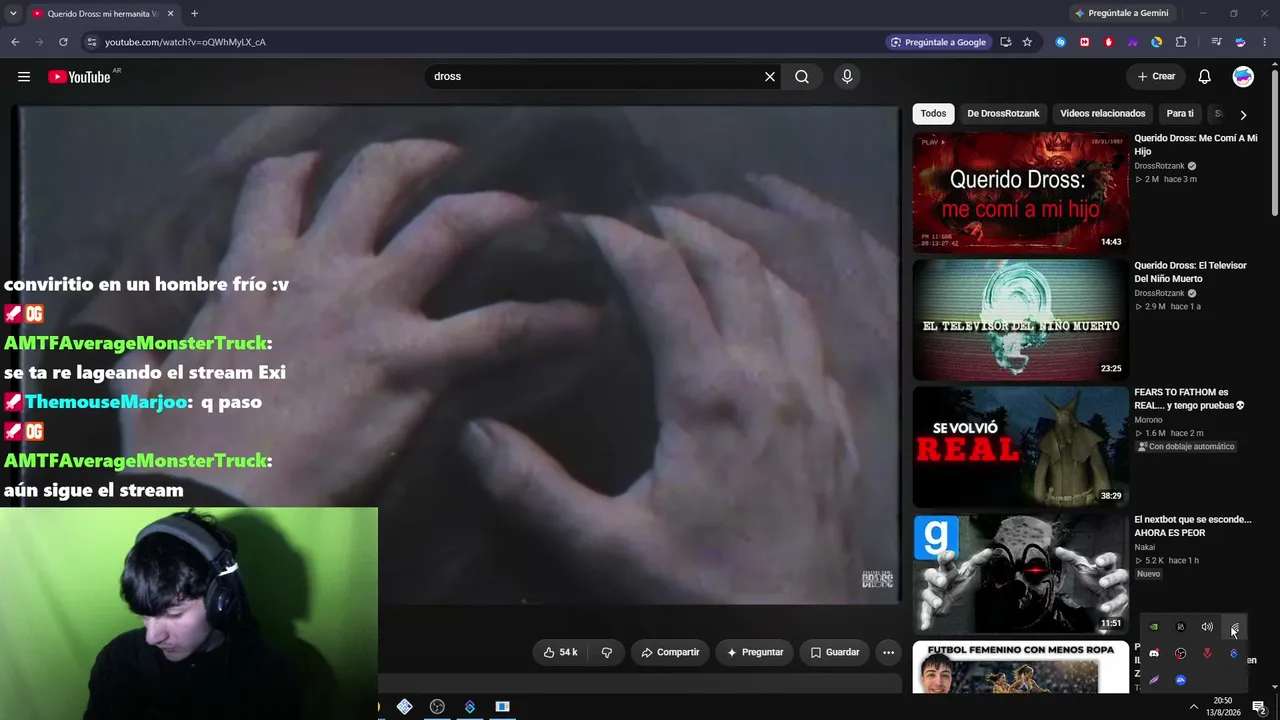This screenshot has height=720, width=1280.
Task: Open the Wi-Fi network tray icon
Action: [x=1234, y=627]
